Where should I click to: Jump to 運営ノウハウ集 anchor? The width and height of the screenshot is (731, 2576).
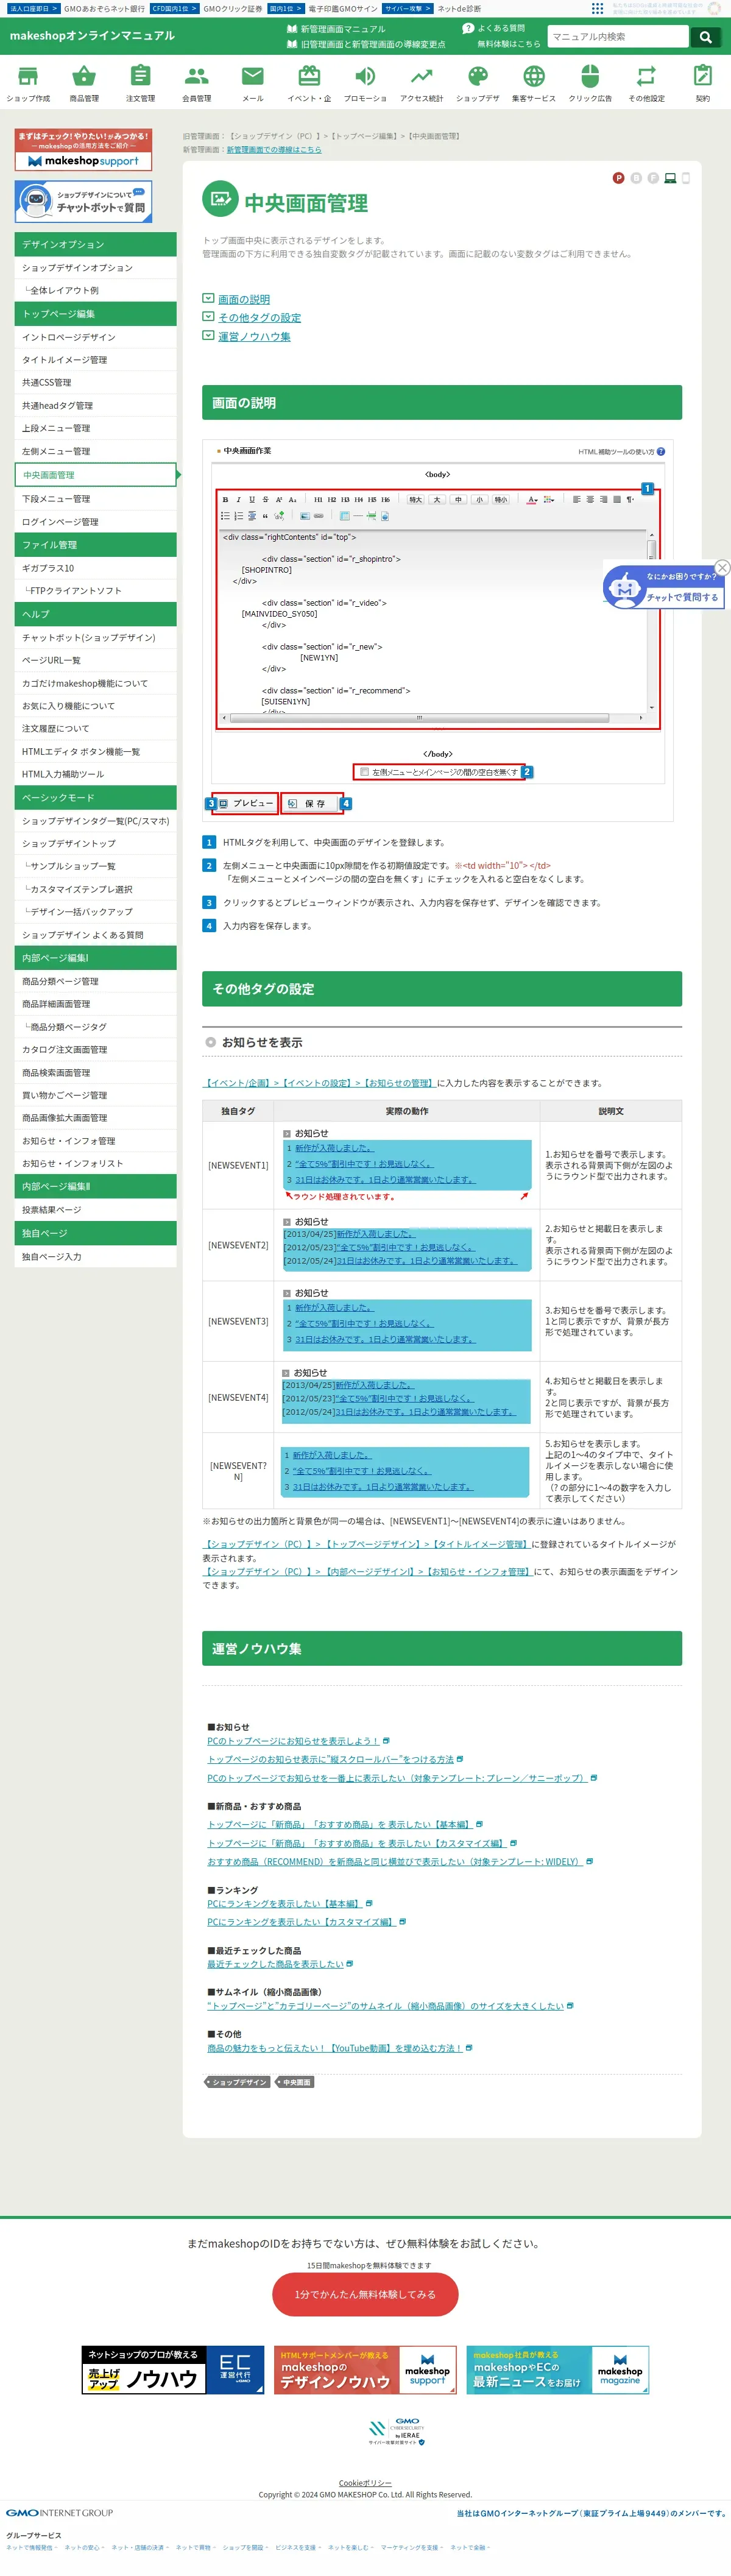point(254,337)
